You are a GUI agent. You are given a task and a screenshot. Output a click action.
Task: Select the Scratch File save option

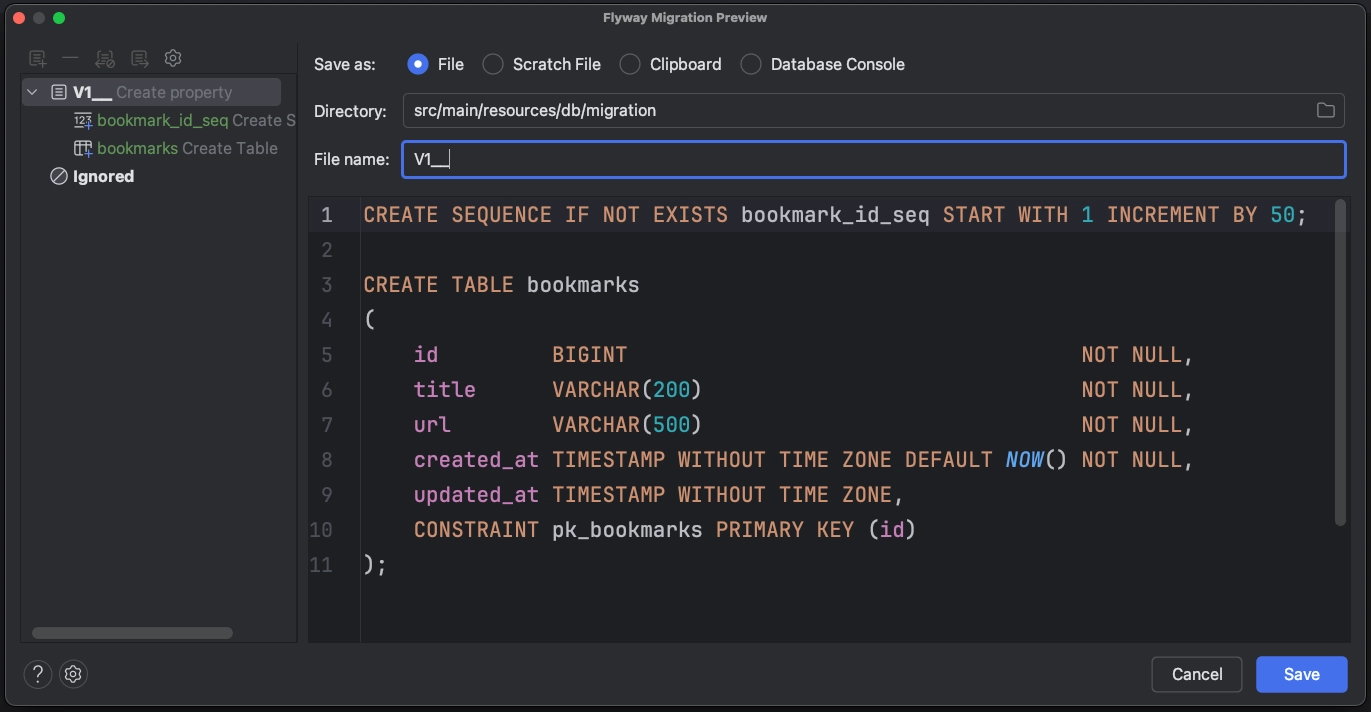(492, 63)
